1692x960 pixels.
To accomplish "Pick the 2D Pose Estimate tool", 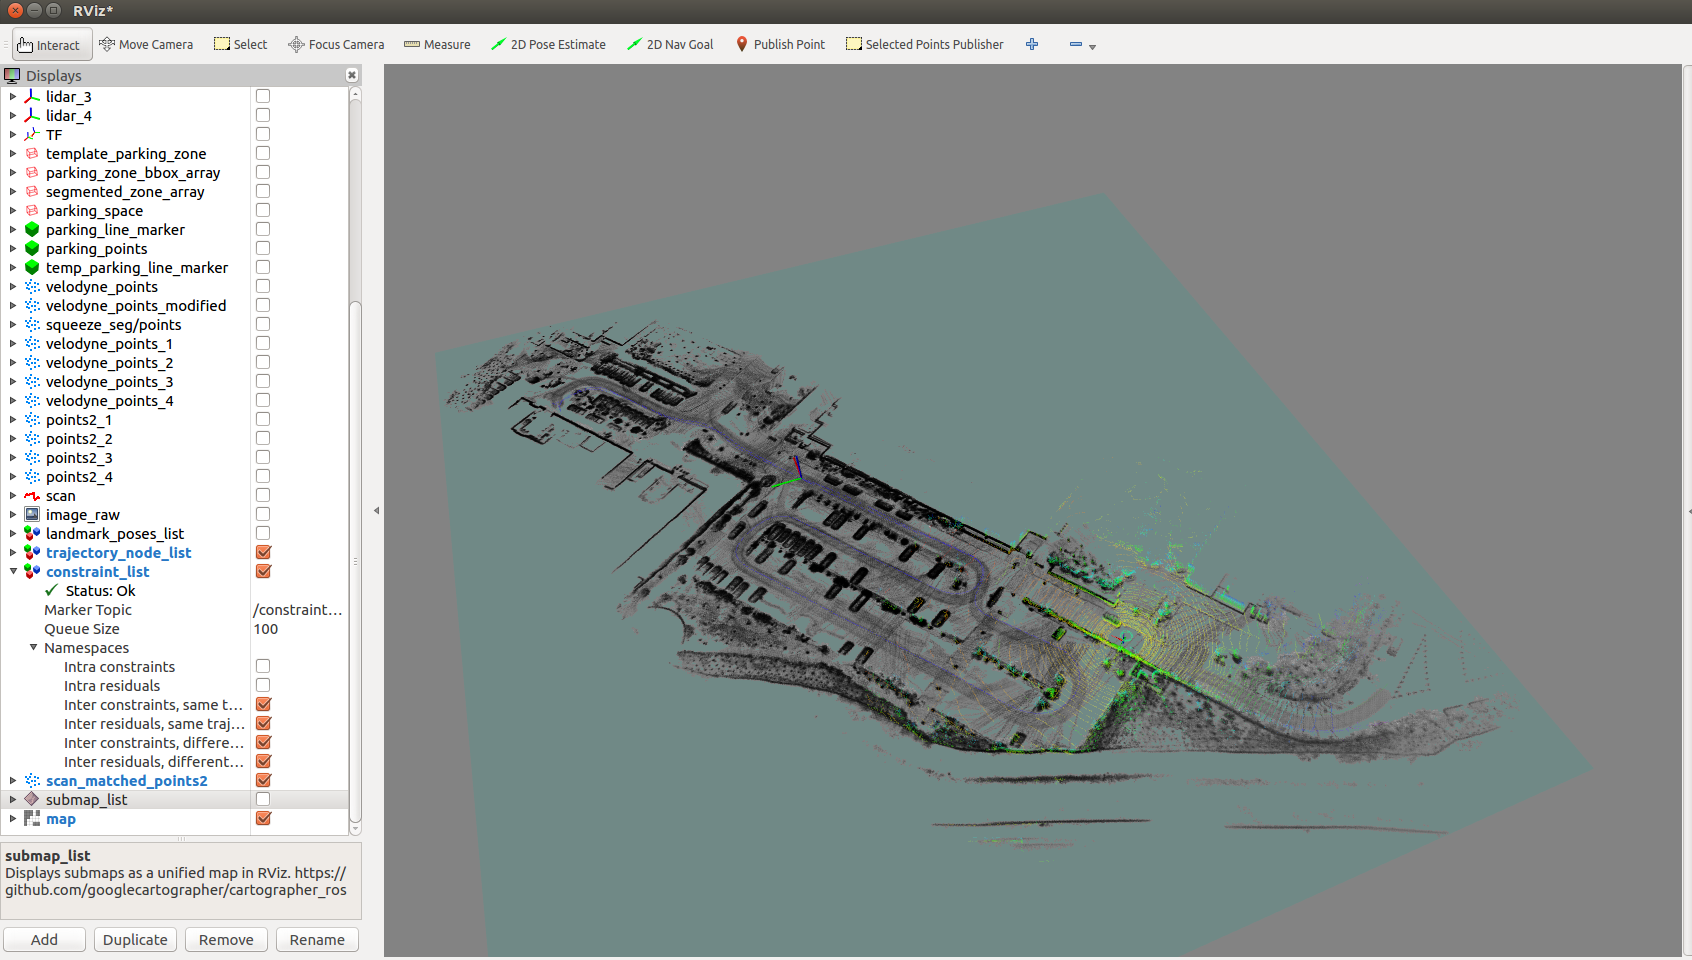I will (548, 44).
